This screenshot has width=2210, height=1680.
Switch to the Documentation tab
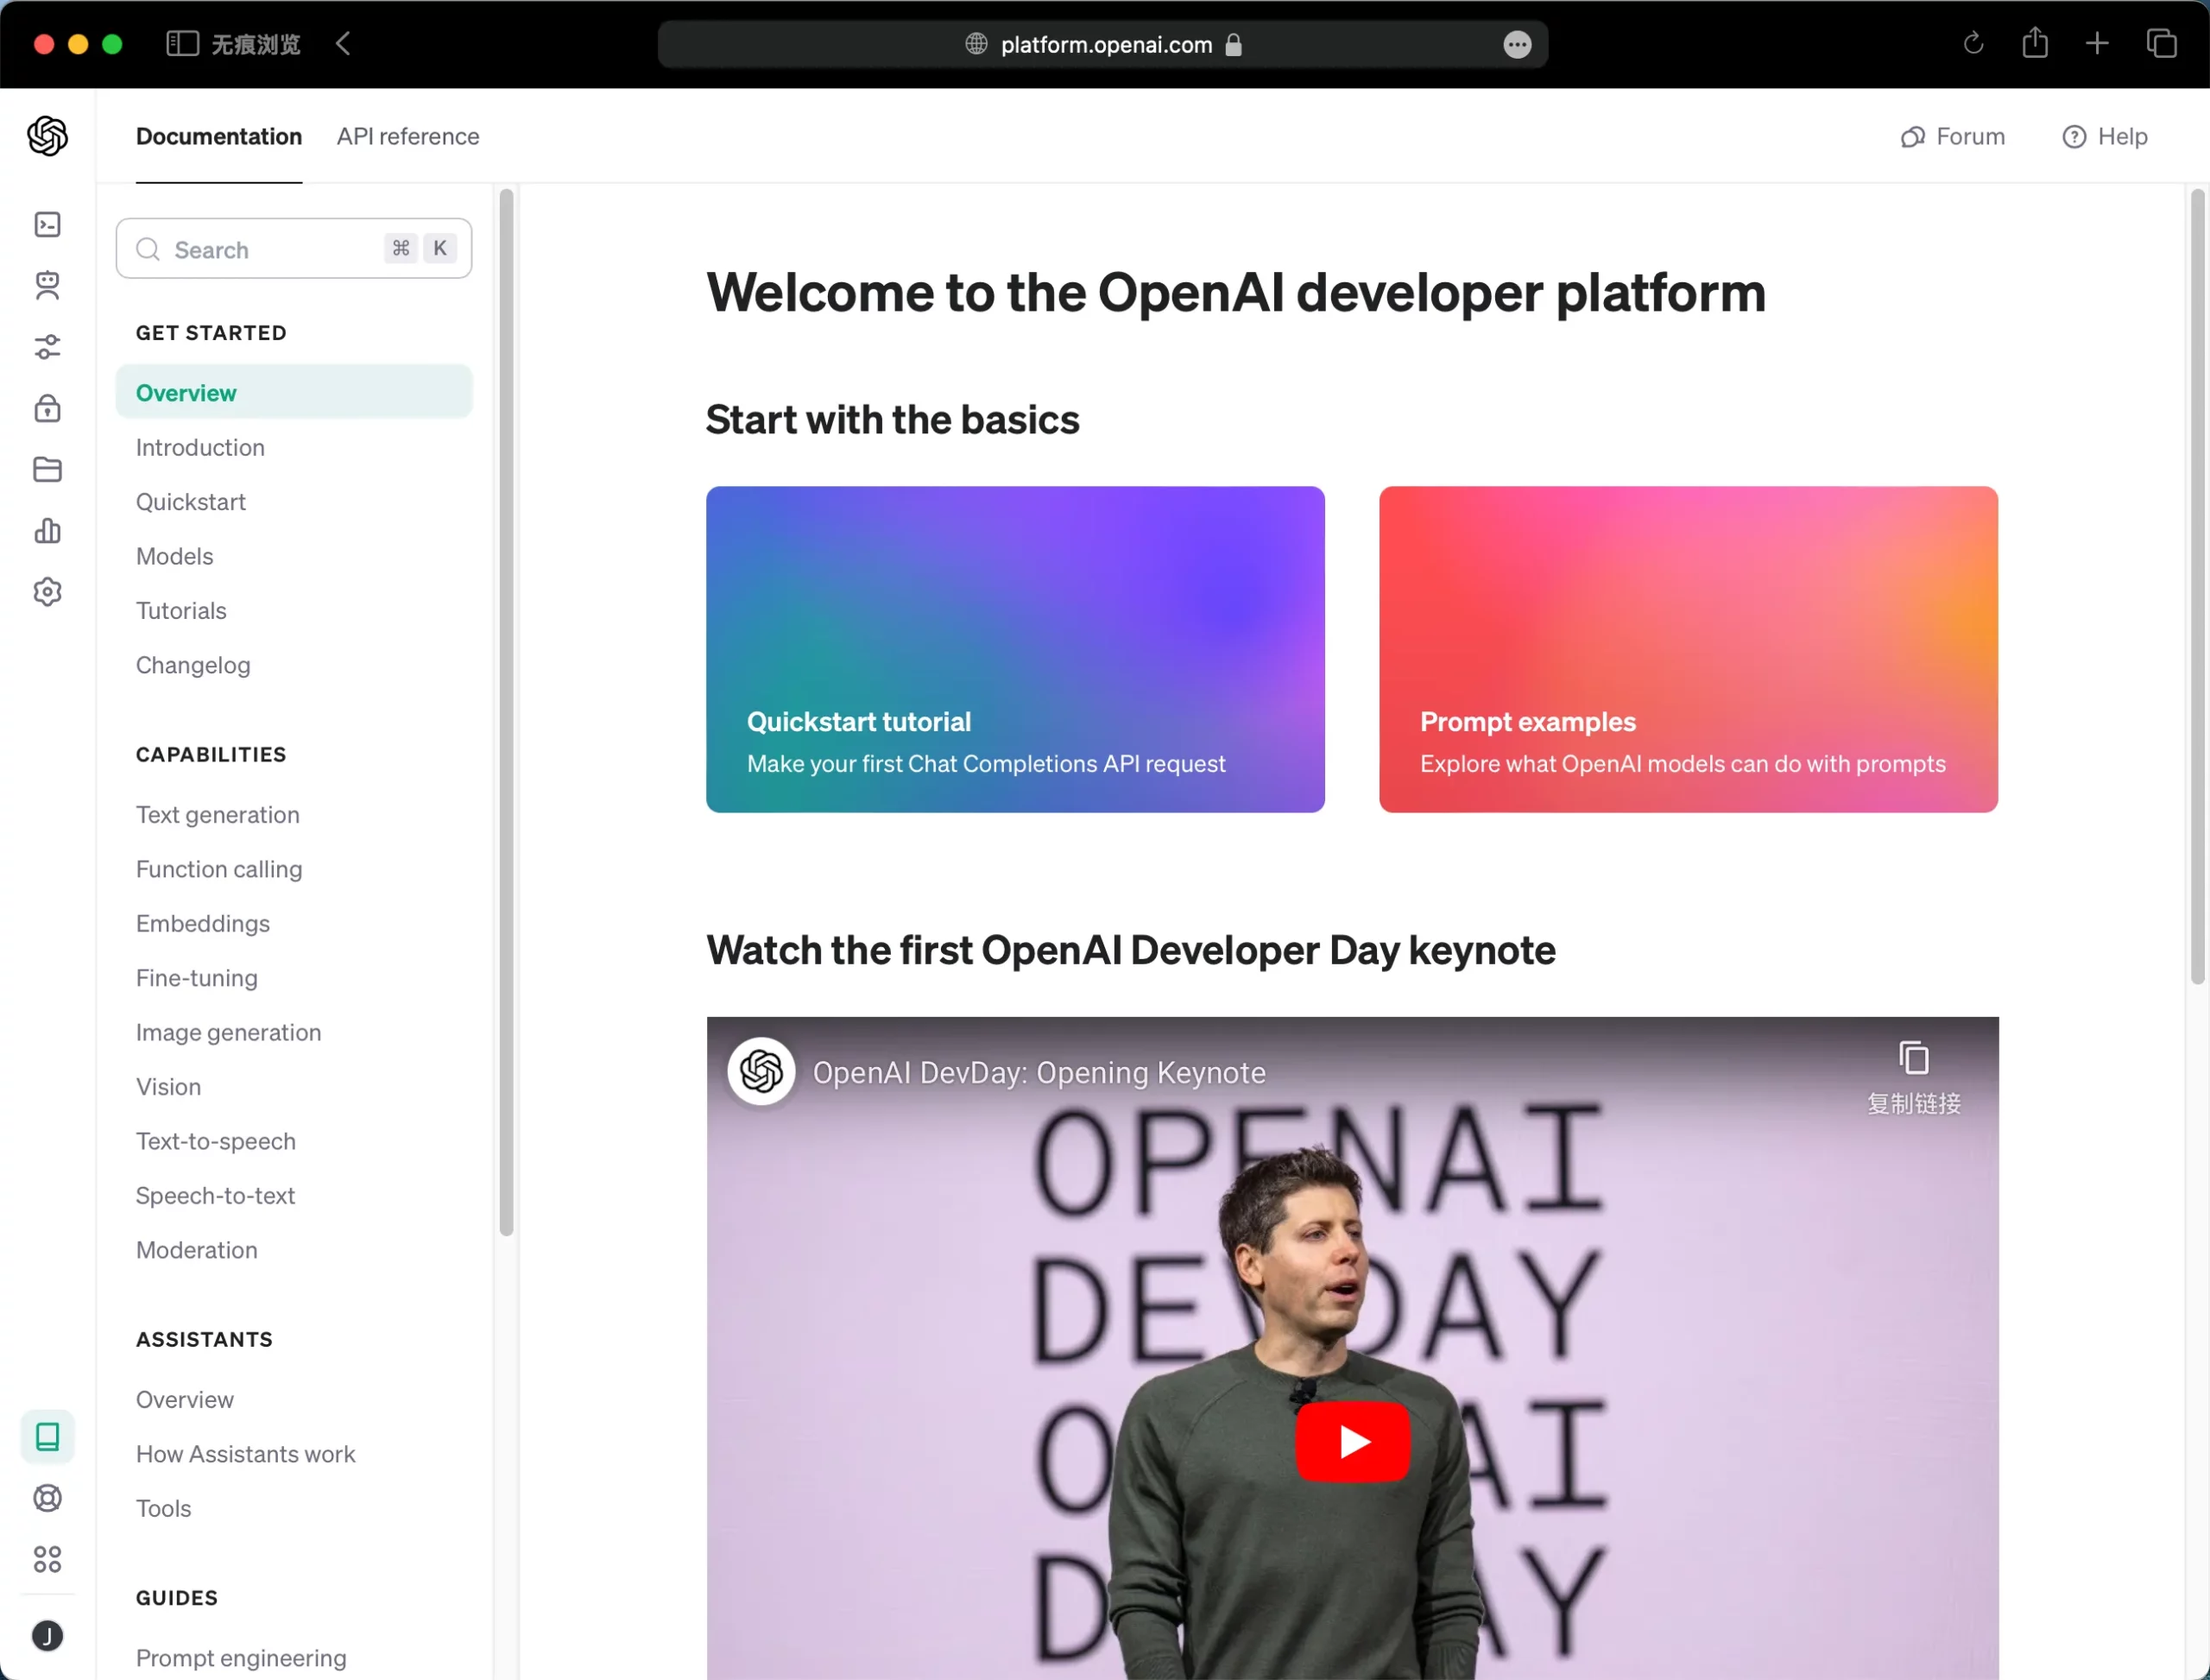(x=219, y=136)
